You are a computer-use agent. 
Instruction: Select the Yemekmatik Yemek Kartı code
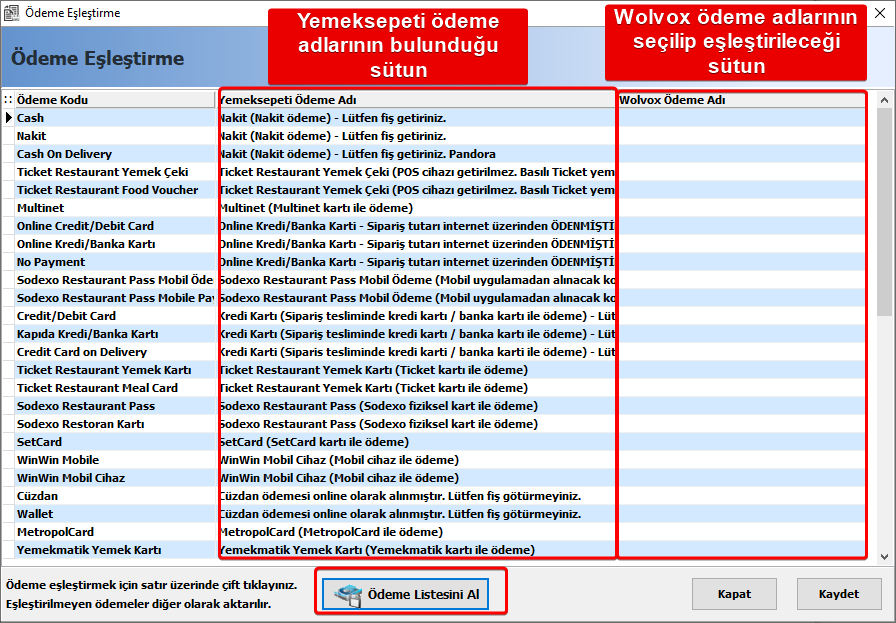pyautogui.click(x=115, y=550)
